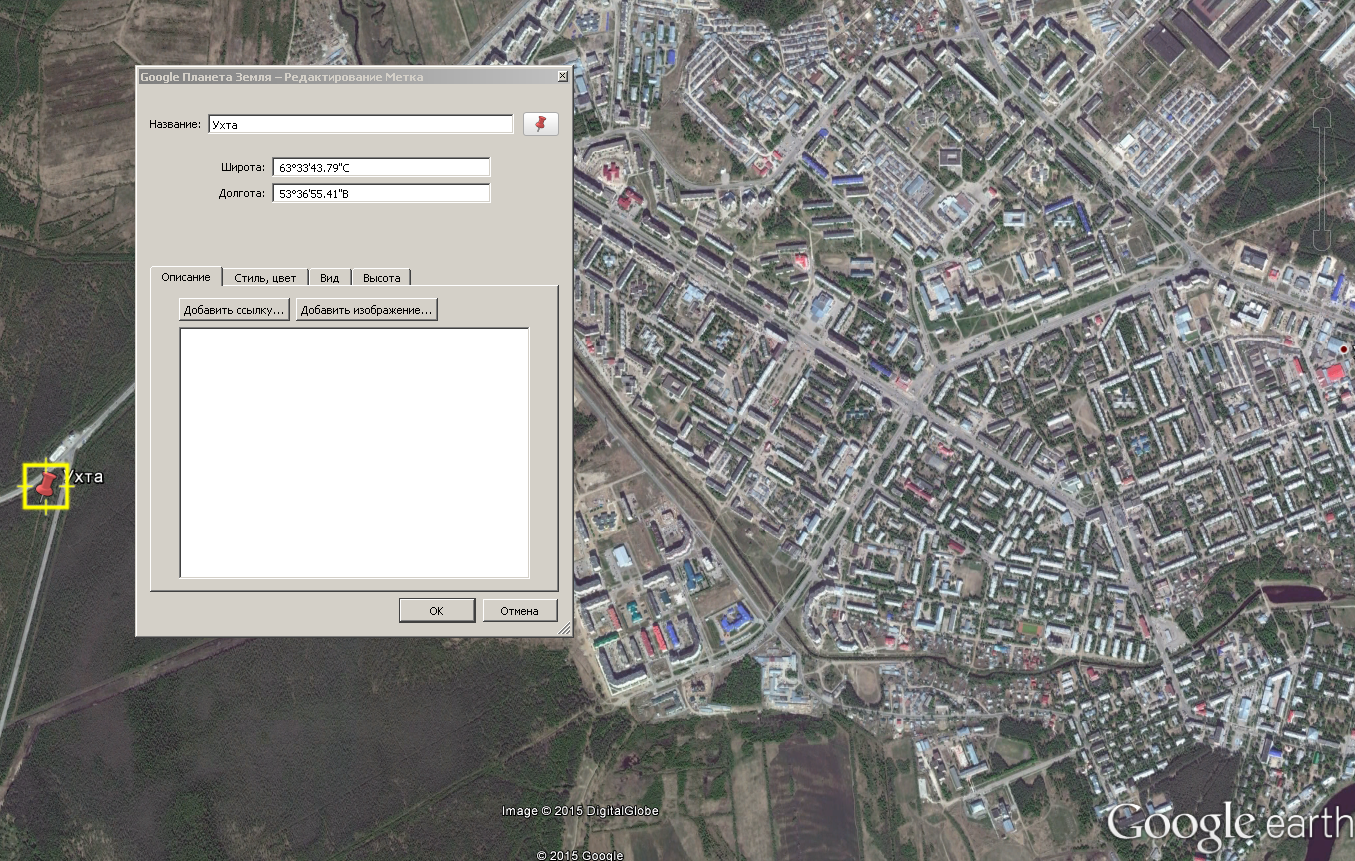The width and height of the screenshot is (1355, 861).
Task: Select the red Ухта pushpin placemark on the map
Action: [46, 486]
